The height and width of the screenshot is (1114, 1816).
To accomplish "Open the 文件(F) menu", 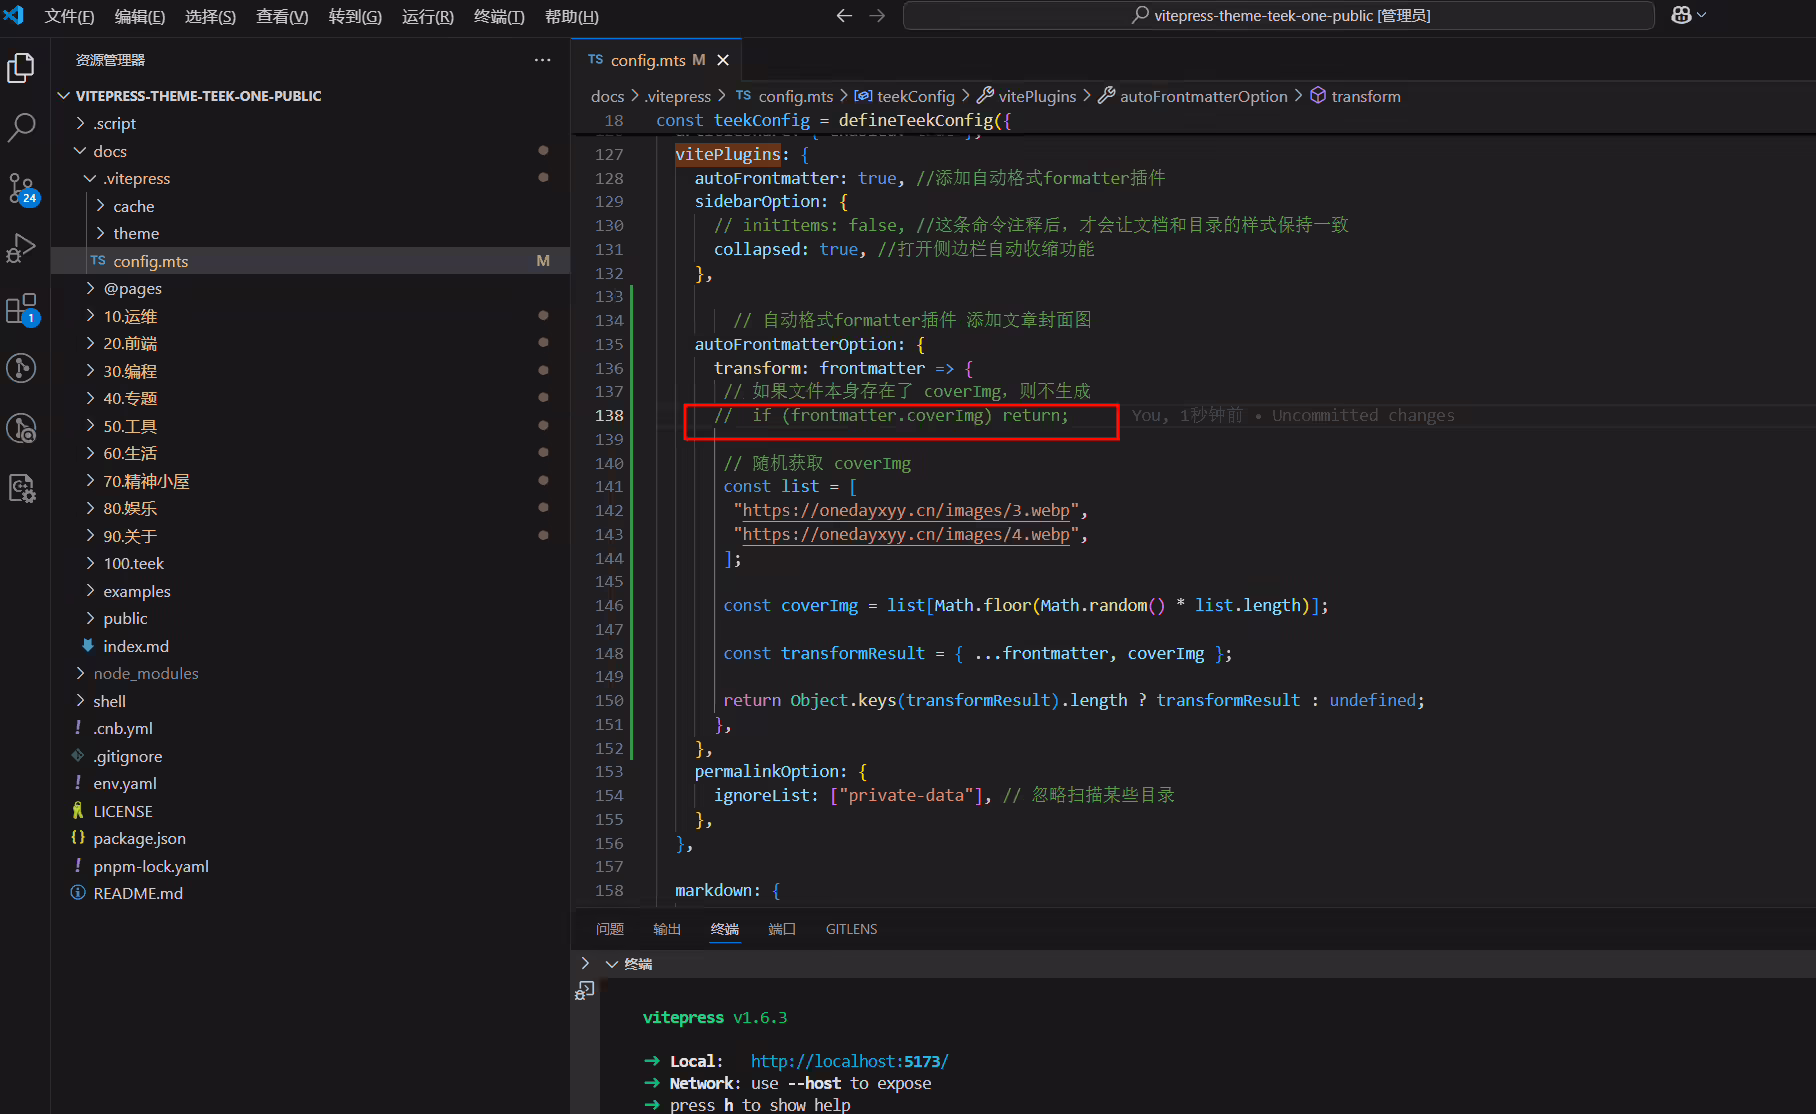I will (69, 16).
